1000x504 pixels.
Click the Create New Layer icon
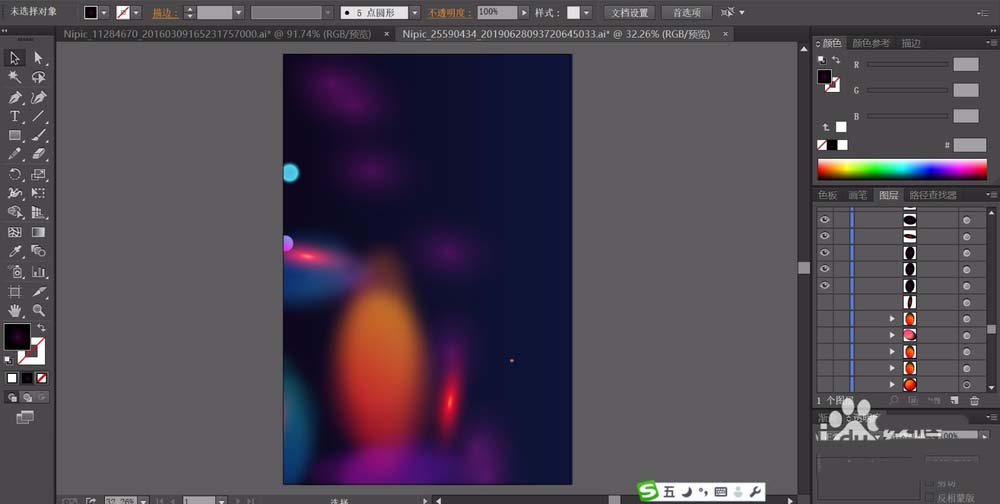[954, 401]
